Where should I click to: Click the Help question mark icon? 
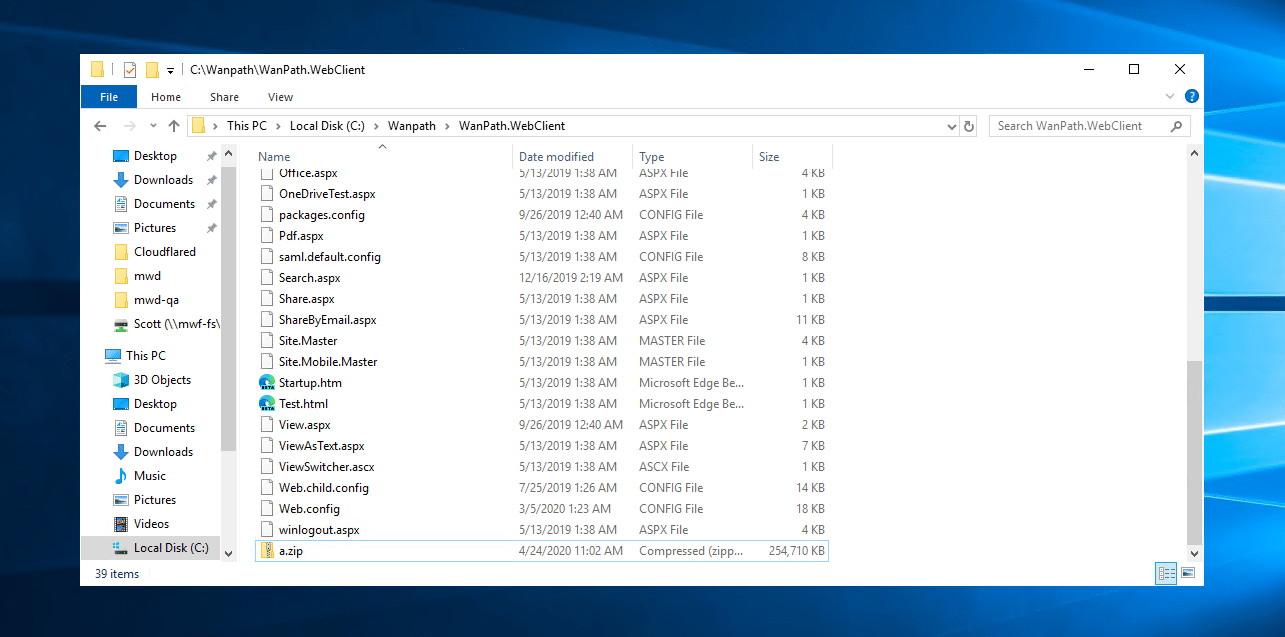(x=1191, y=97)
